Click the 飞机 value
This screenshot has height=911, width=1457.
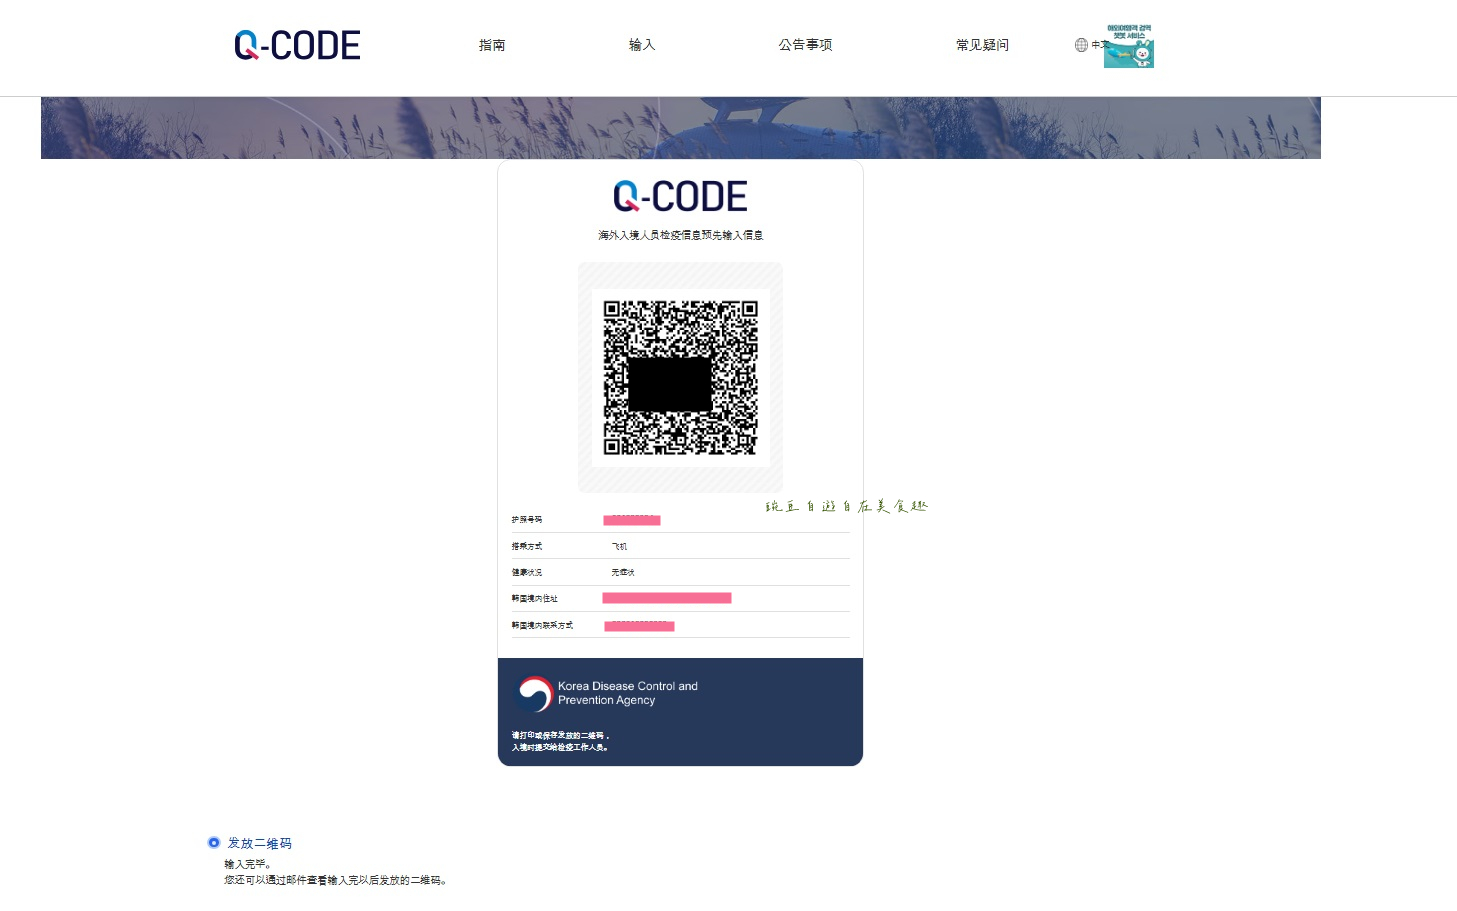(620, 546)
